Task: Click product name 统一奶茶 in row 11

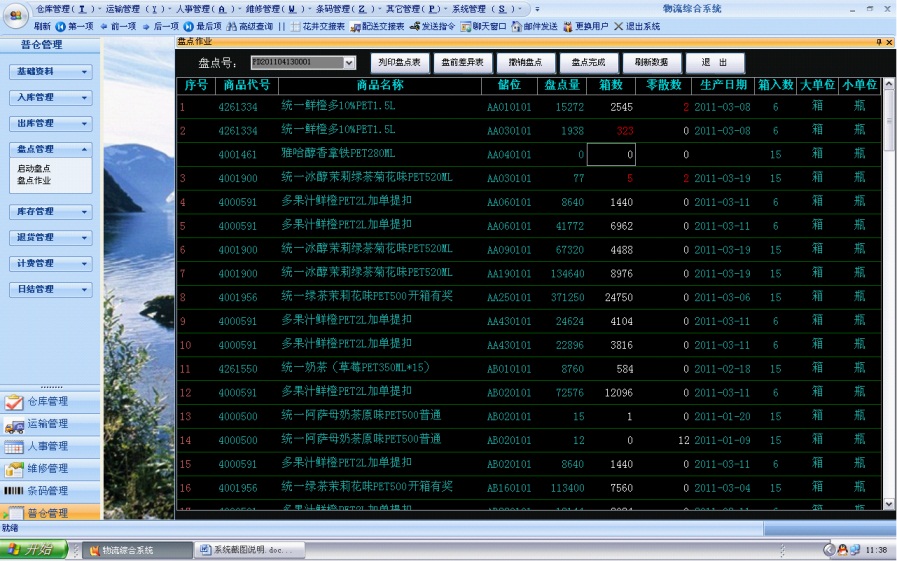Action: (x=355, y=368)
